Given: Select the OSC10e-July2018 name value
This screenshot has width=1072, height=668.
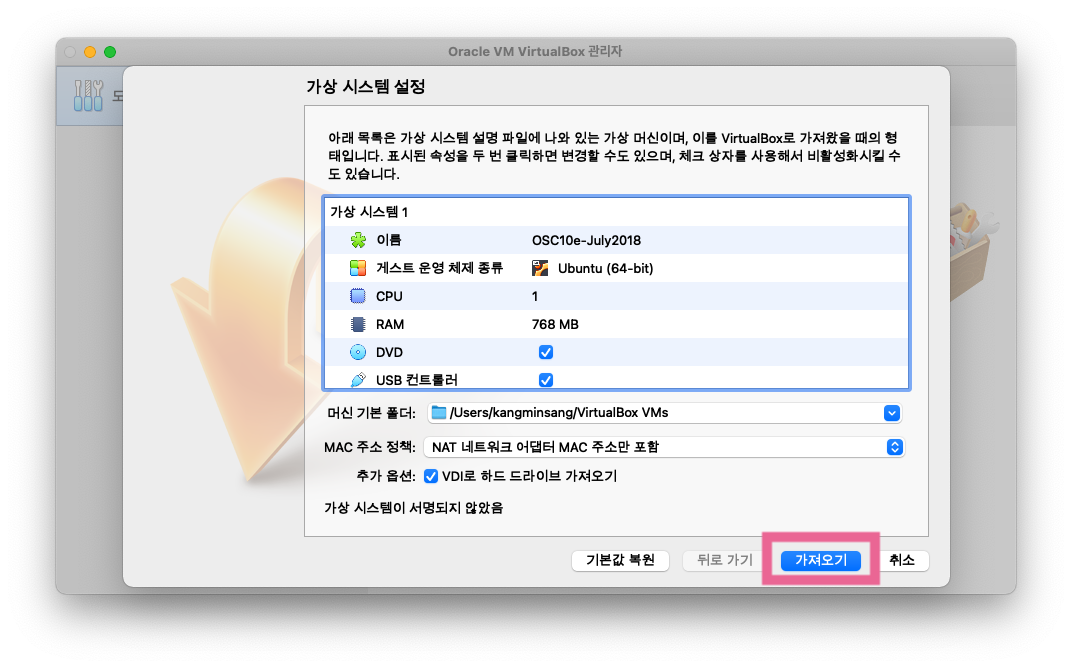Looking at the screenshot, I should click(x=586, y=240).
